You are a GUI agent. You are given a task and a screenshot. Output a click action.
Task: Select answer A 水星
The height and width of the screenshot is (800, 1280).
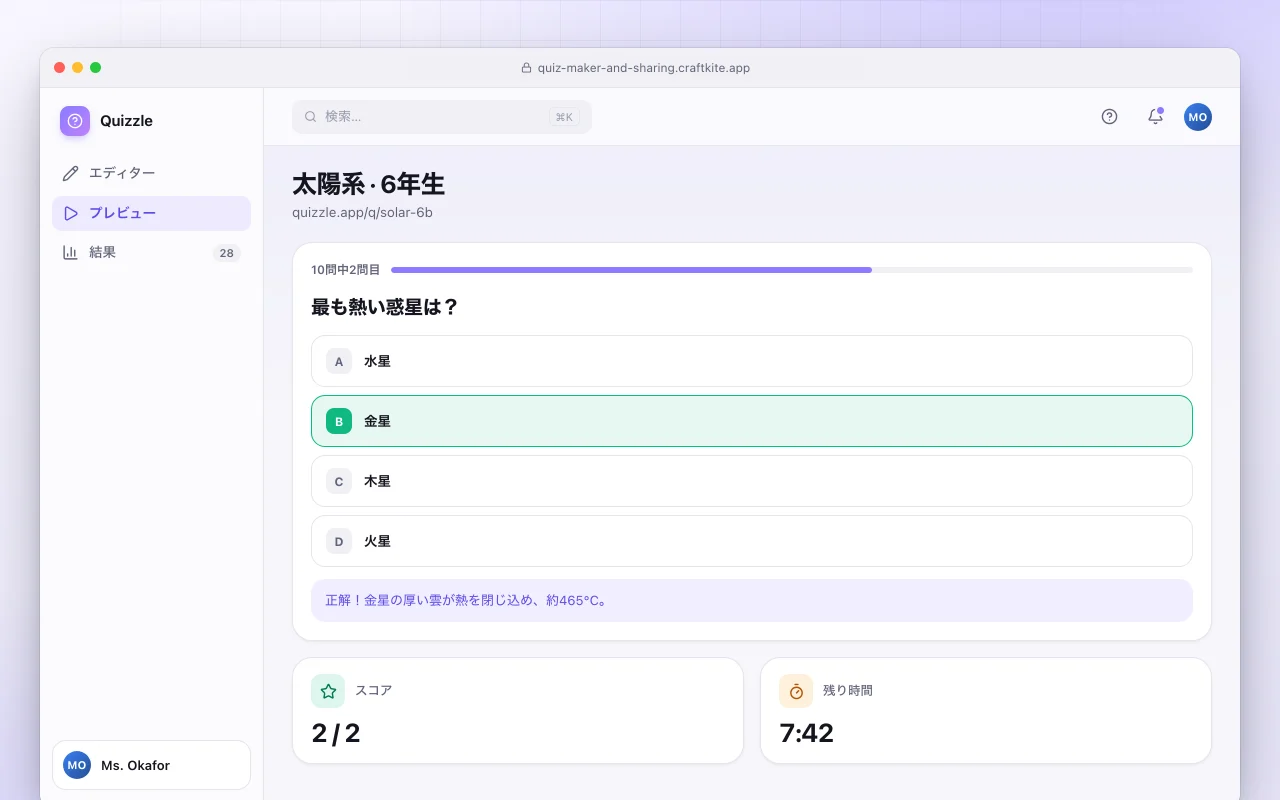752,361
